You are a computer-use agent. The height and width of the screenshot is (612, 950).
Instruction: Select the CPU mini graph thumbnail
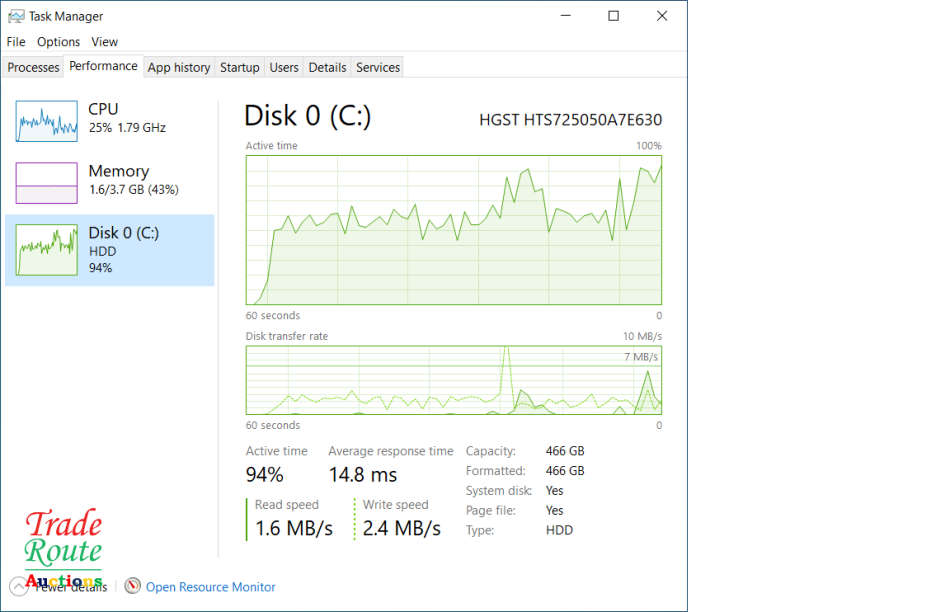click(x=46, y=120)
